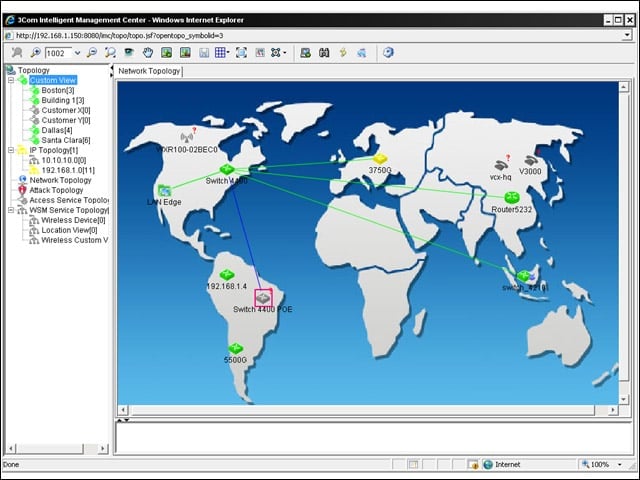640x480 pixels.
Task: Open Access Service Topology tree item
Action: [x=69, y=200]
